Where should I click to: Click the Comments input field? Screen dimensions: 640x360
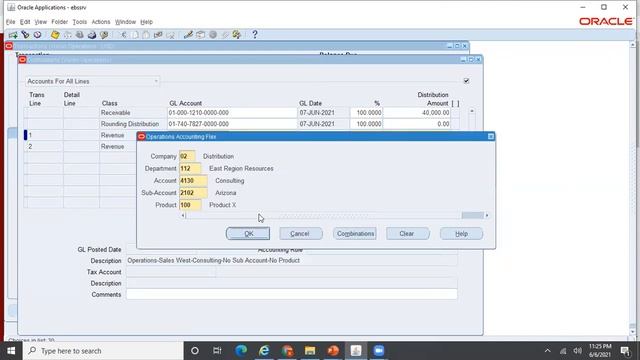pos(291,294)
